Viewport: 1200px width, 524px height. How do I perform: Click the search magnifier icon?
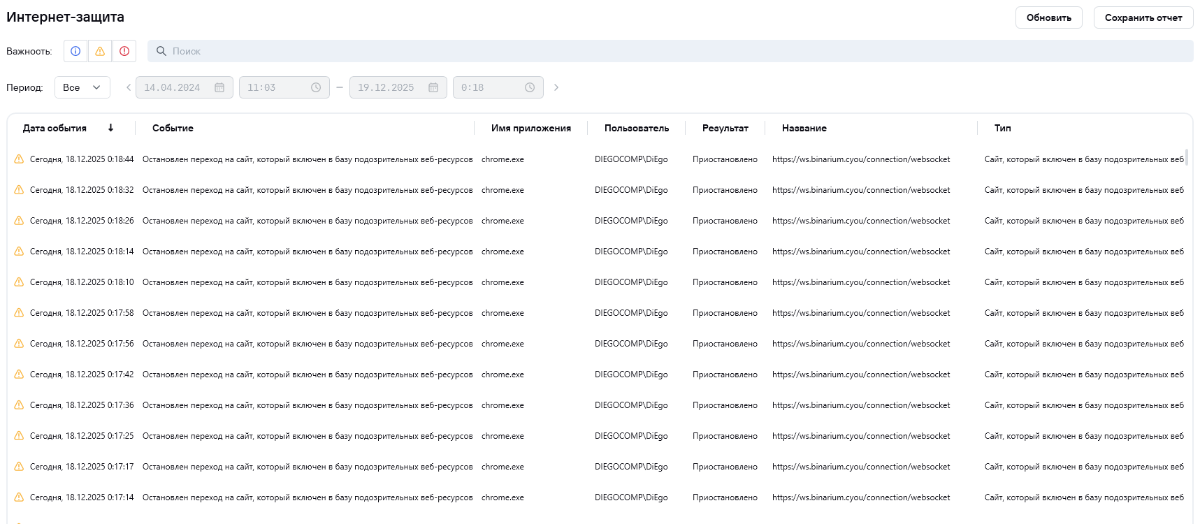[161, 51]
